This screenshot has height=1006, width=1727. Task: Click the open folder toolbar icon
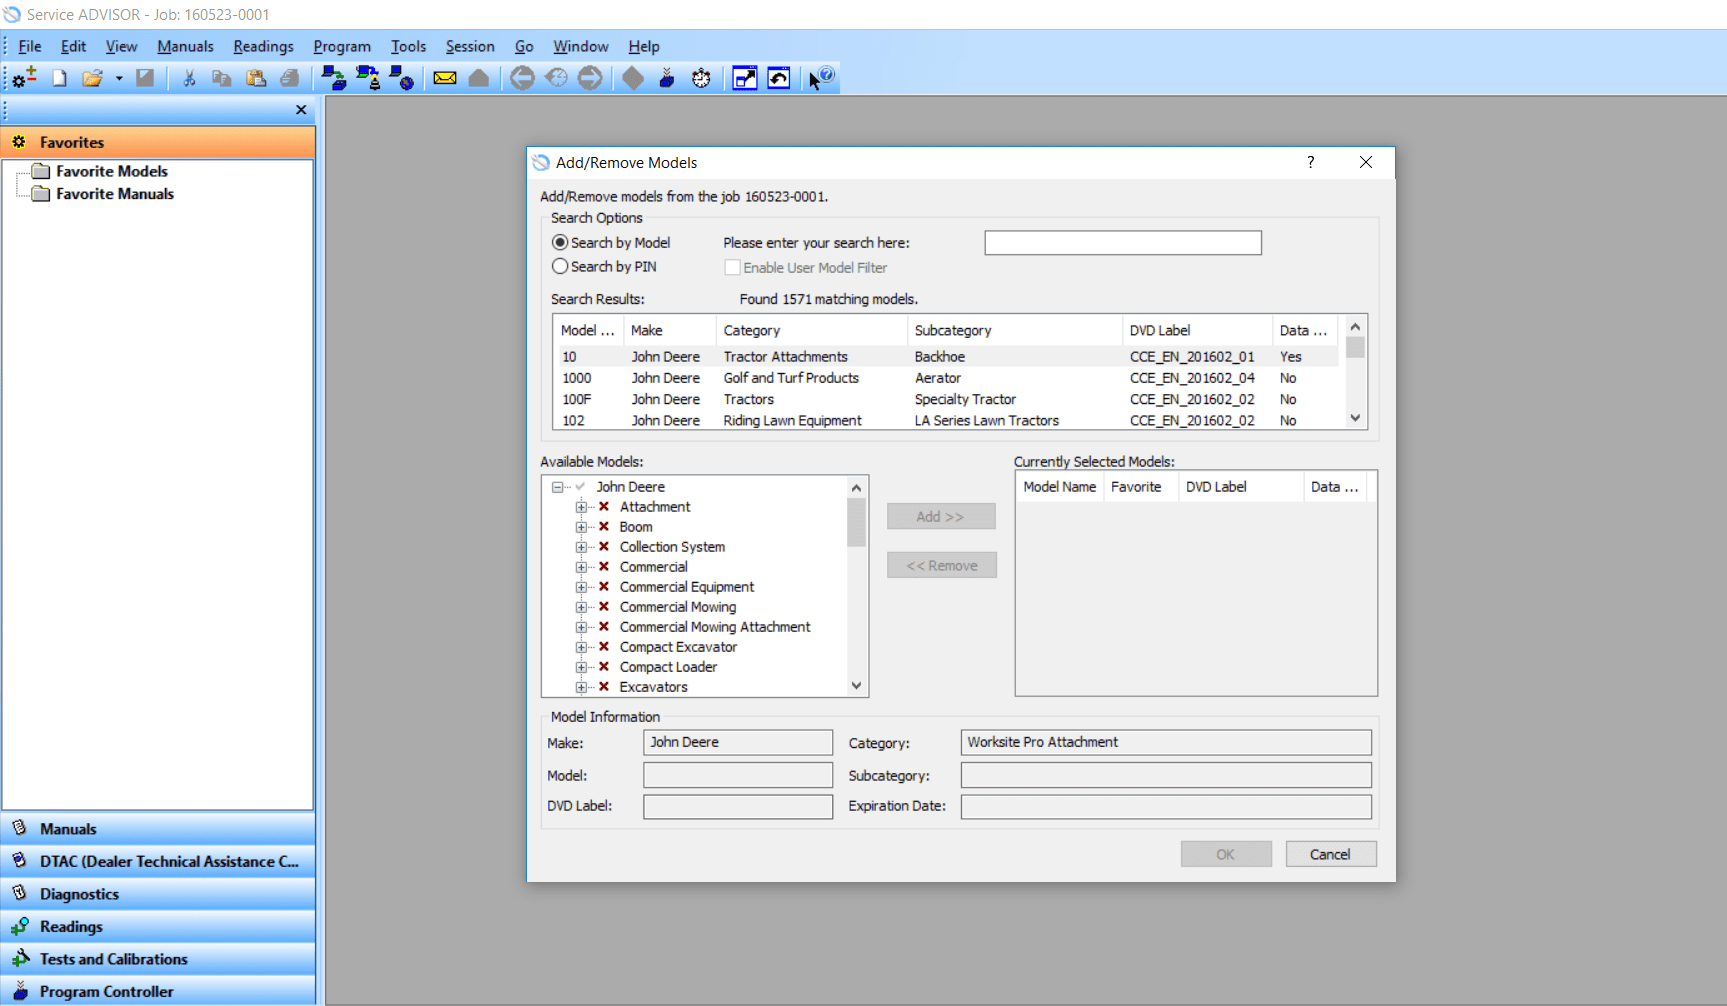pyautogui.click(x=92, y=78)
